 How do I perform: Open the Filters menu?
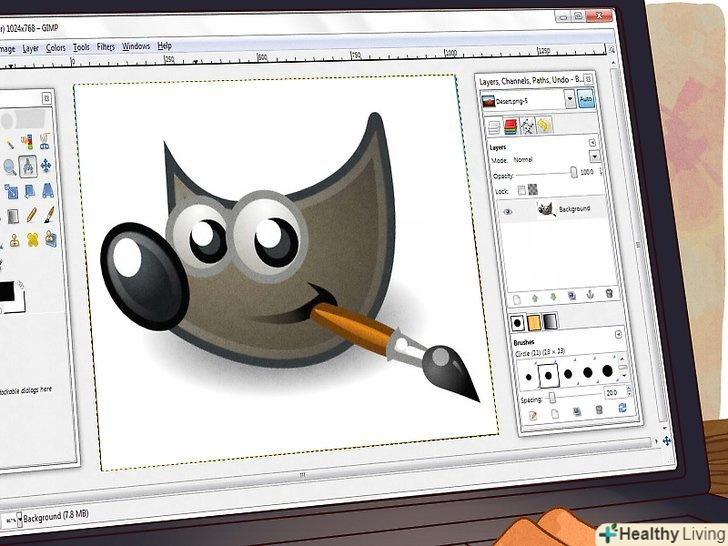coord(106,47)
